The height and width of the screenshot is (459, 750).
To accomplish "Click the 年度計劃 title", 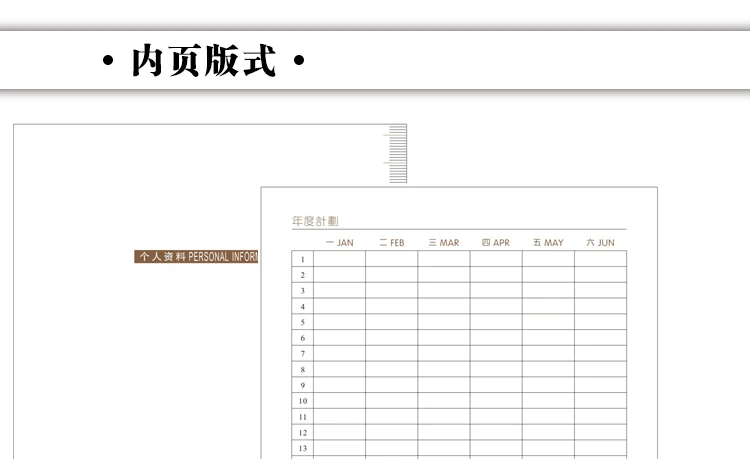I will 315,221.
